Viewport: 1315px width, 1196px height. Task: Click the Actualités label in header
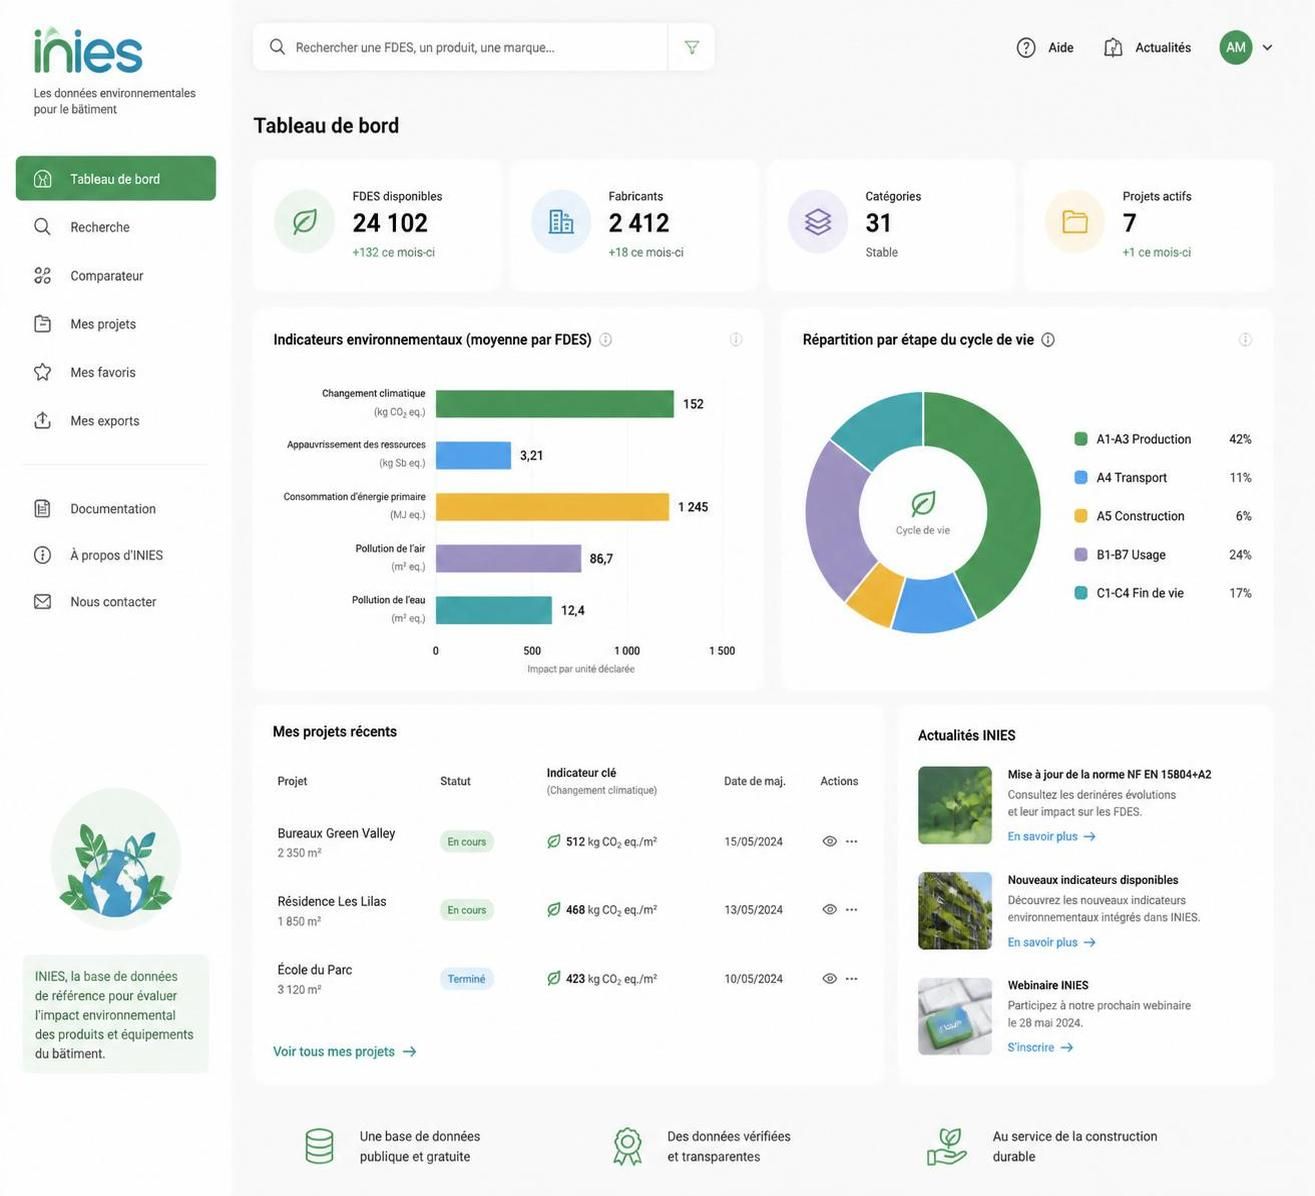[1163, 47]
